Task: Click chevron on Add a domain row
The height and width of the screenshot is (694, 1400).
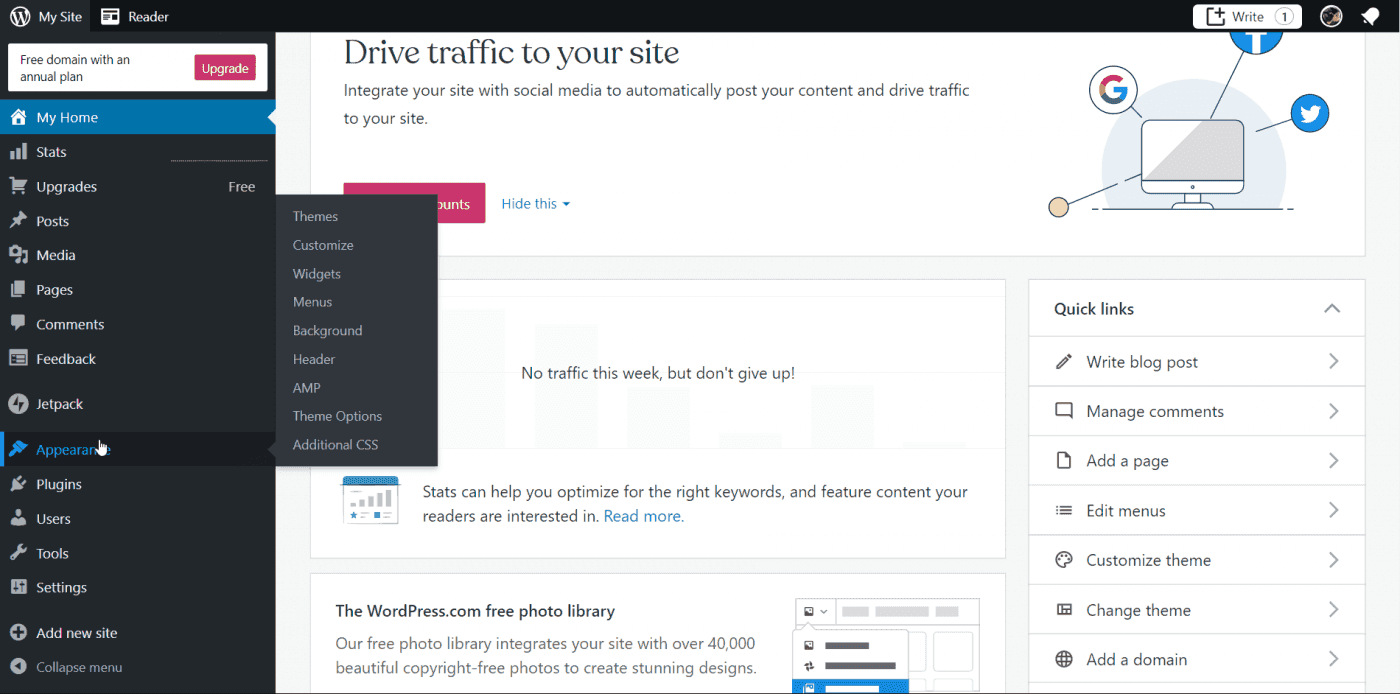Action: [1333, 659]
